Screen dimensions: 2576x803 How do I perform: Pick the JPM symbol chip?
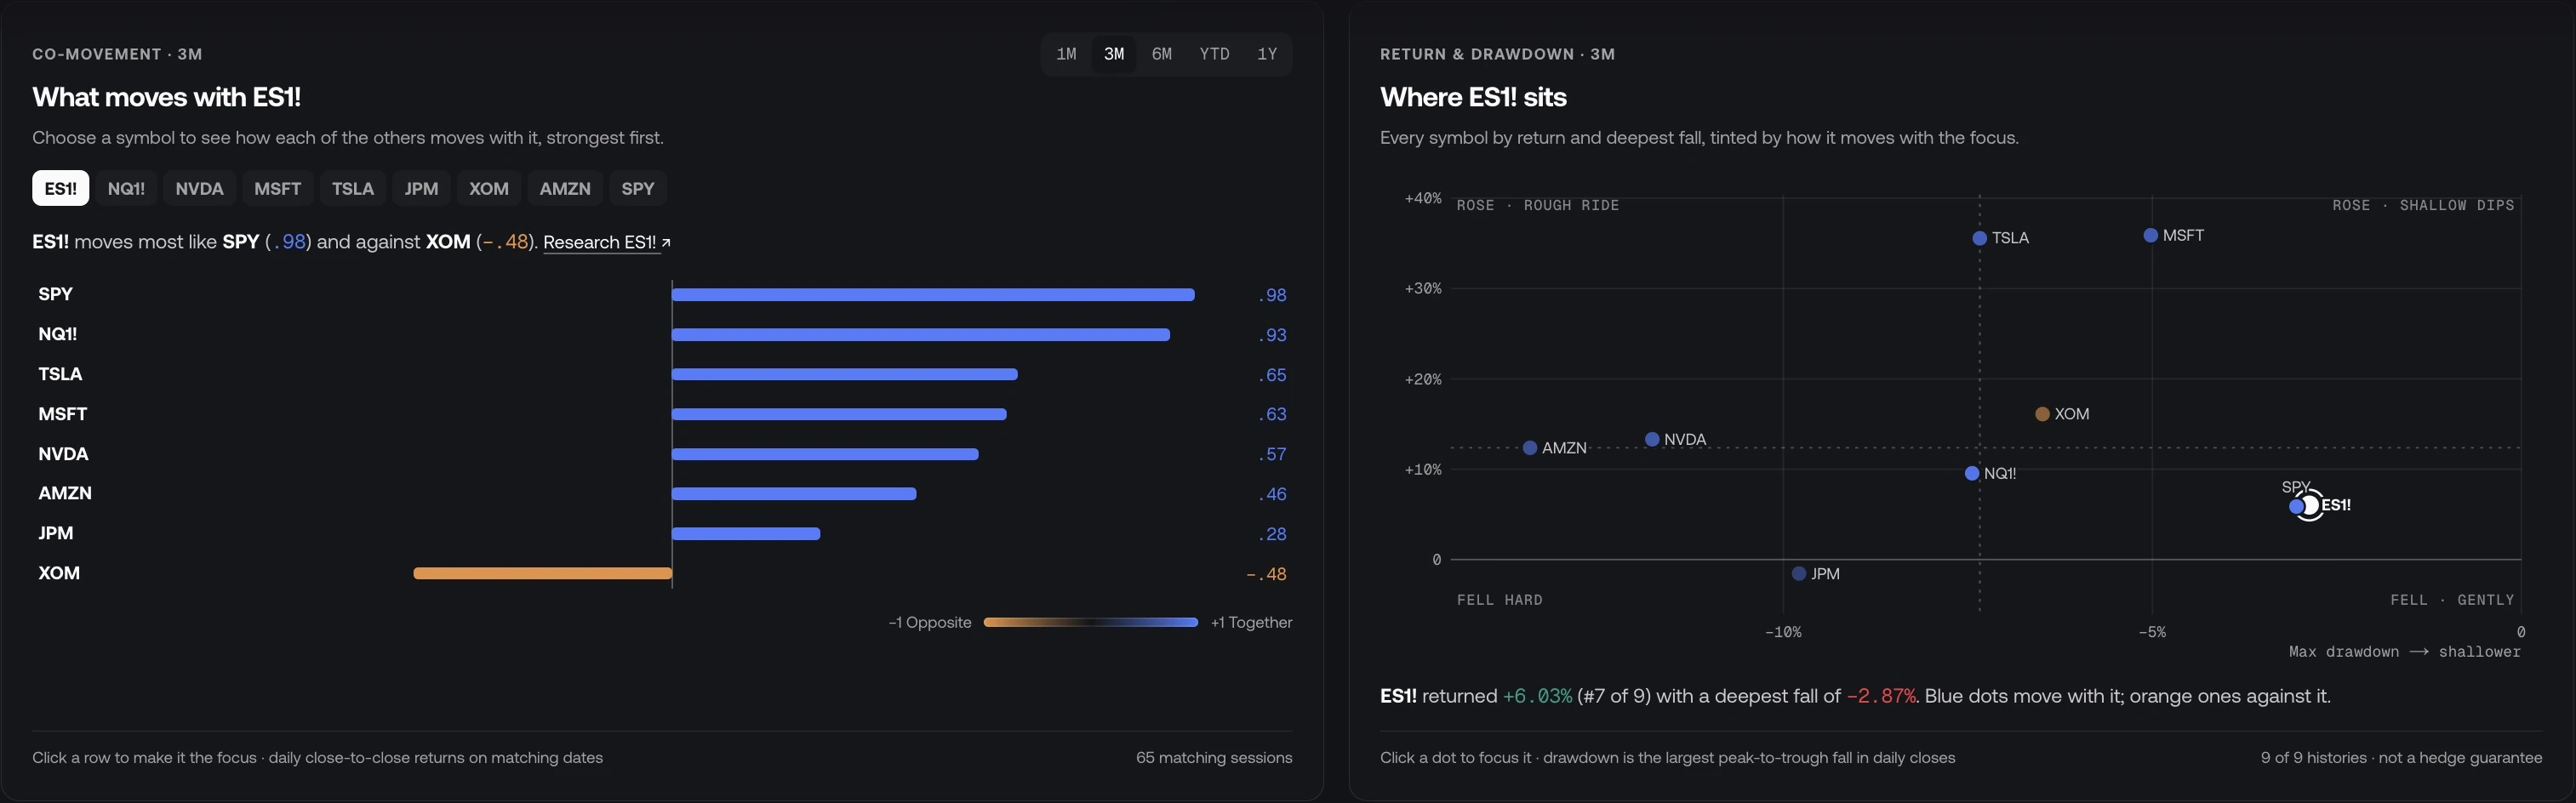coord(421,188)
